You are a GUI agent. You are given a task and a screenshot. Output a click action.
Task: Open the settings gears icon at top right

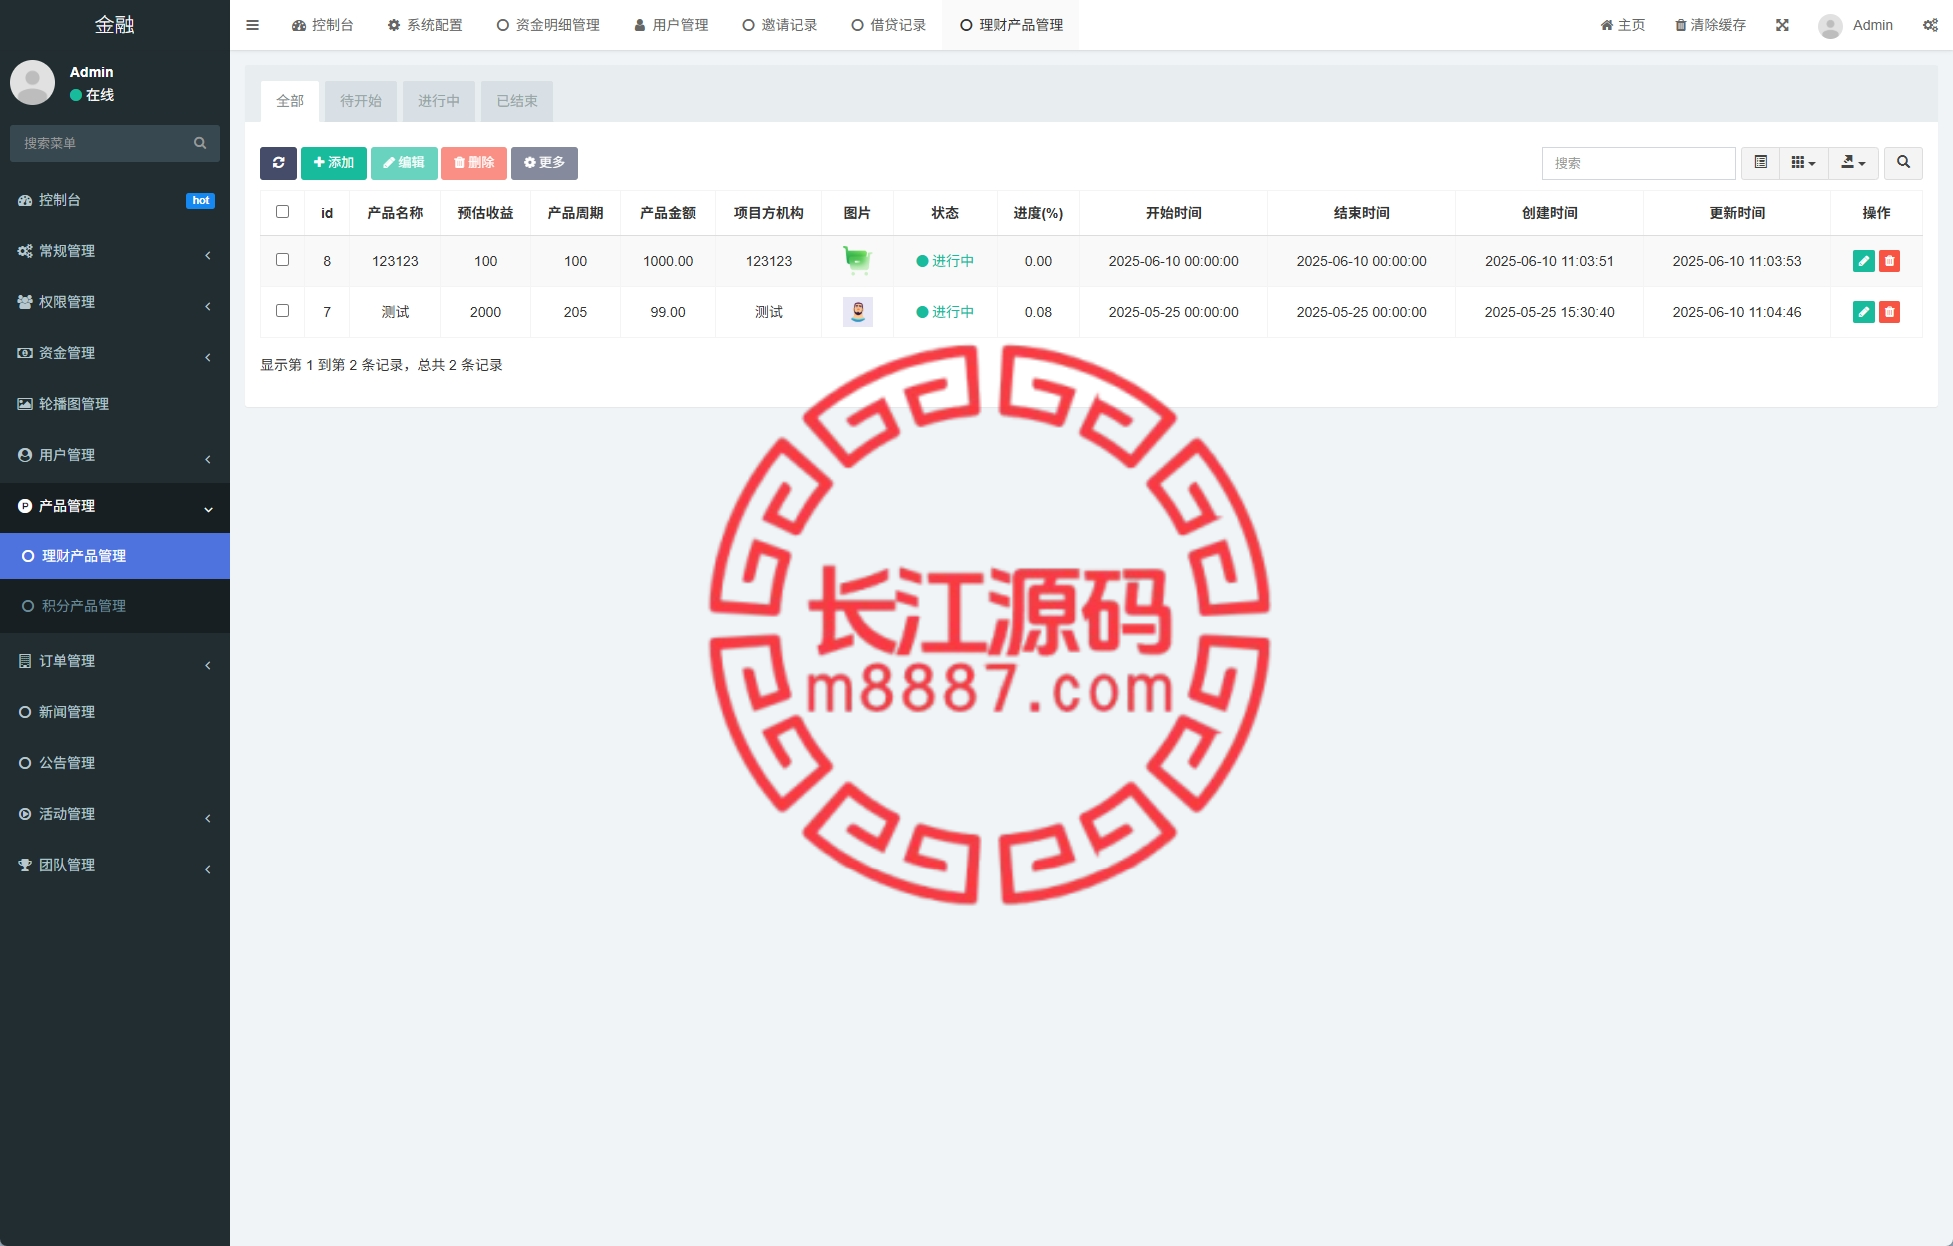pos(1930,25)
